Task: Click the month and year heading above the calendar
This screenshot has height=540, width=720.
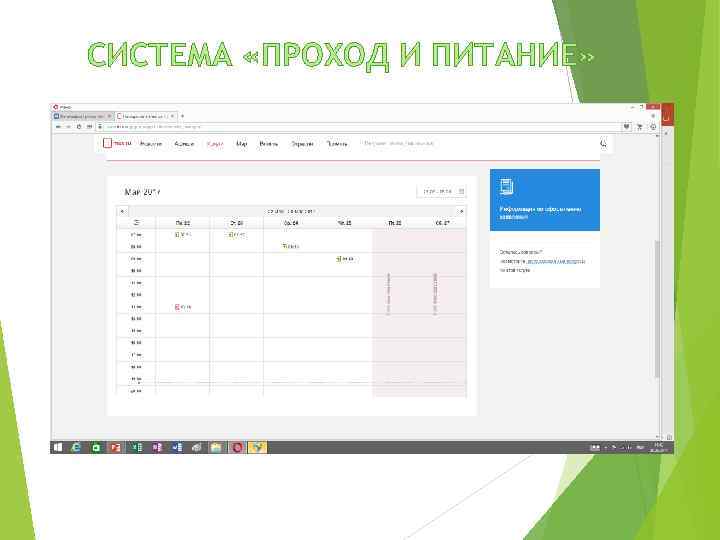Action: pos(142,192)
